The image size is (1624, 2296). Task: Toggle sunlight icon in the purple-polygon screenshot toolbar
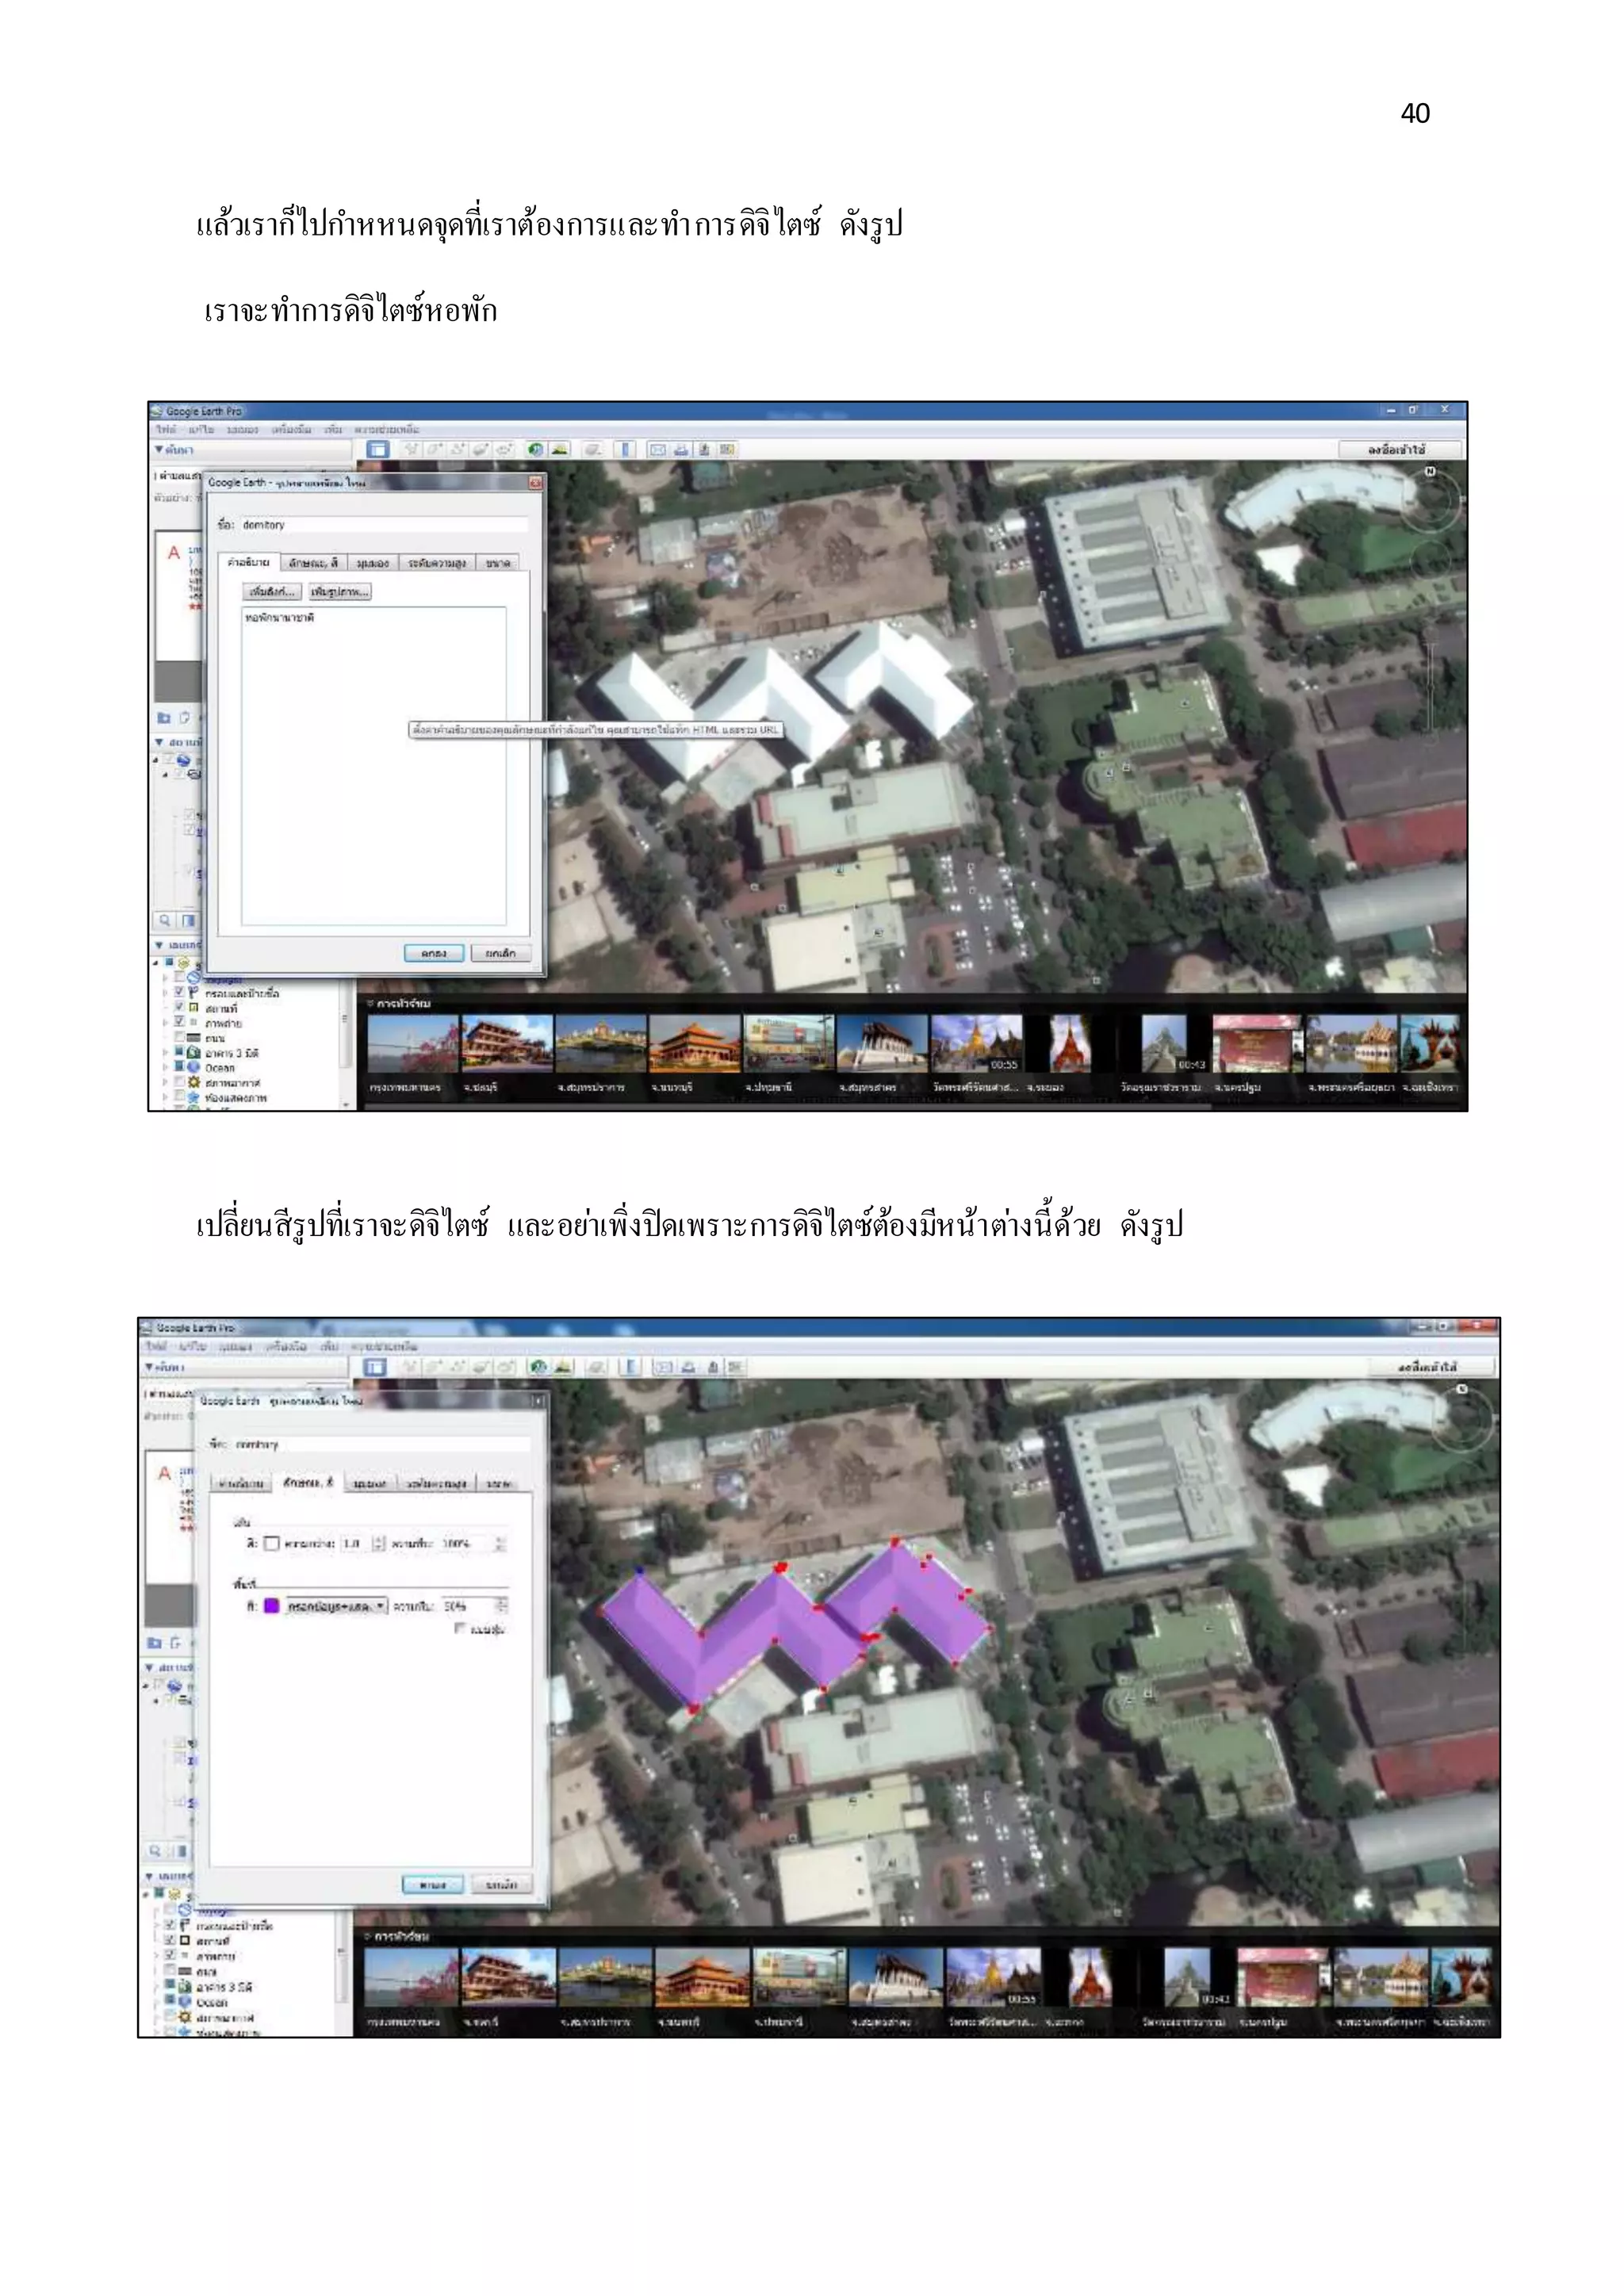pyautogui.click(x=563, y=1367)
